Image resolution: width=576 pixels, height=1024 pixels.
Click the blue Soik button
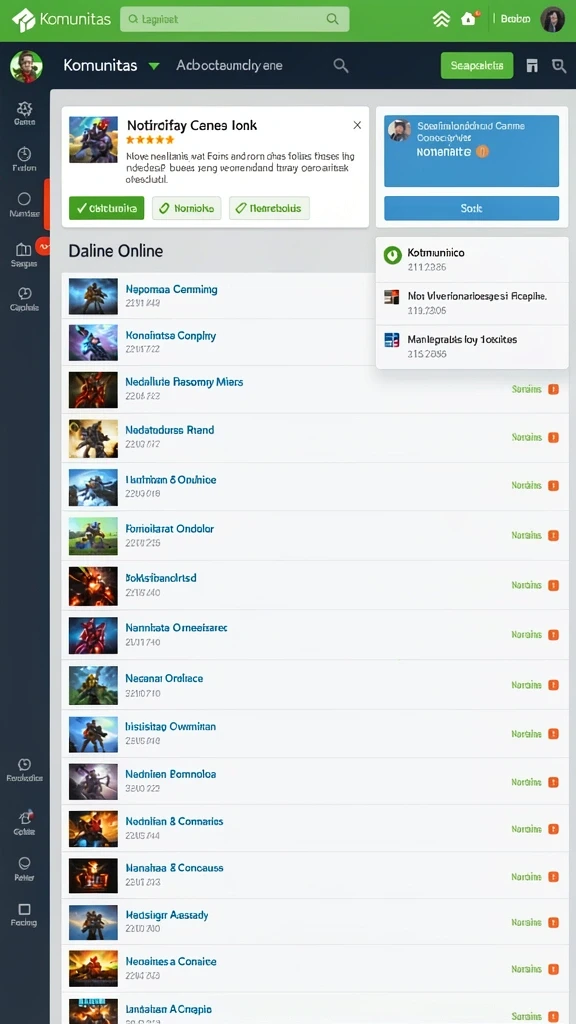click(x=472, y=208)
